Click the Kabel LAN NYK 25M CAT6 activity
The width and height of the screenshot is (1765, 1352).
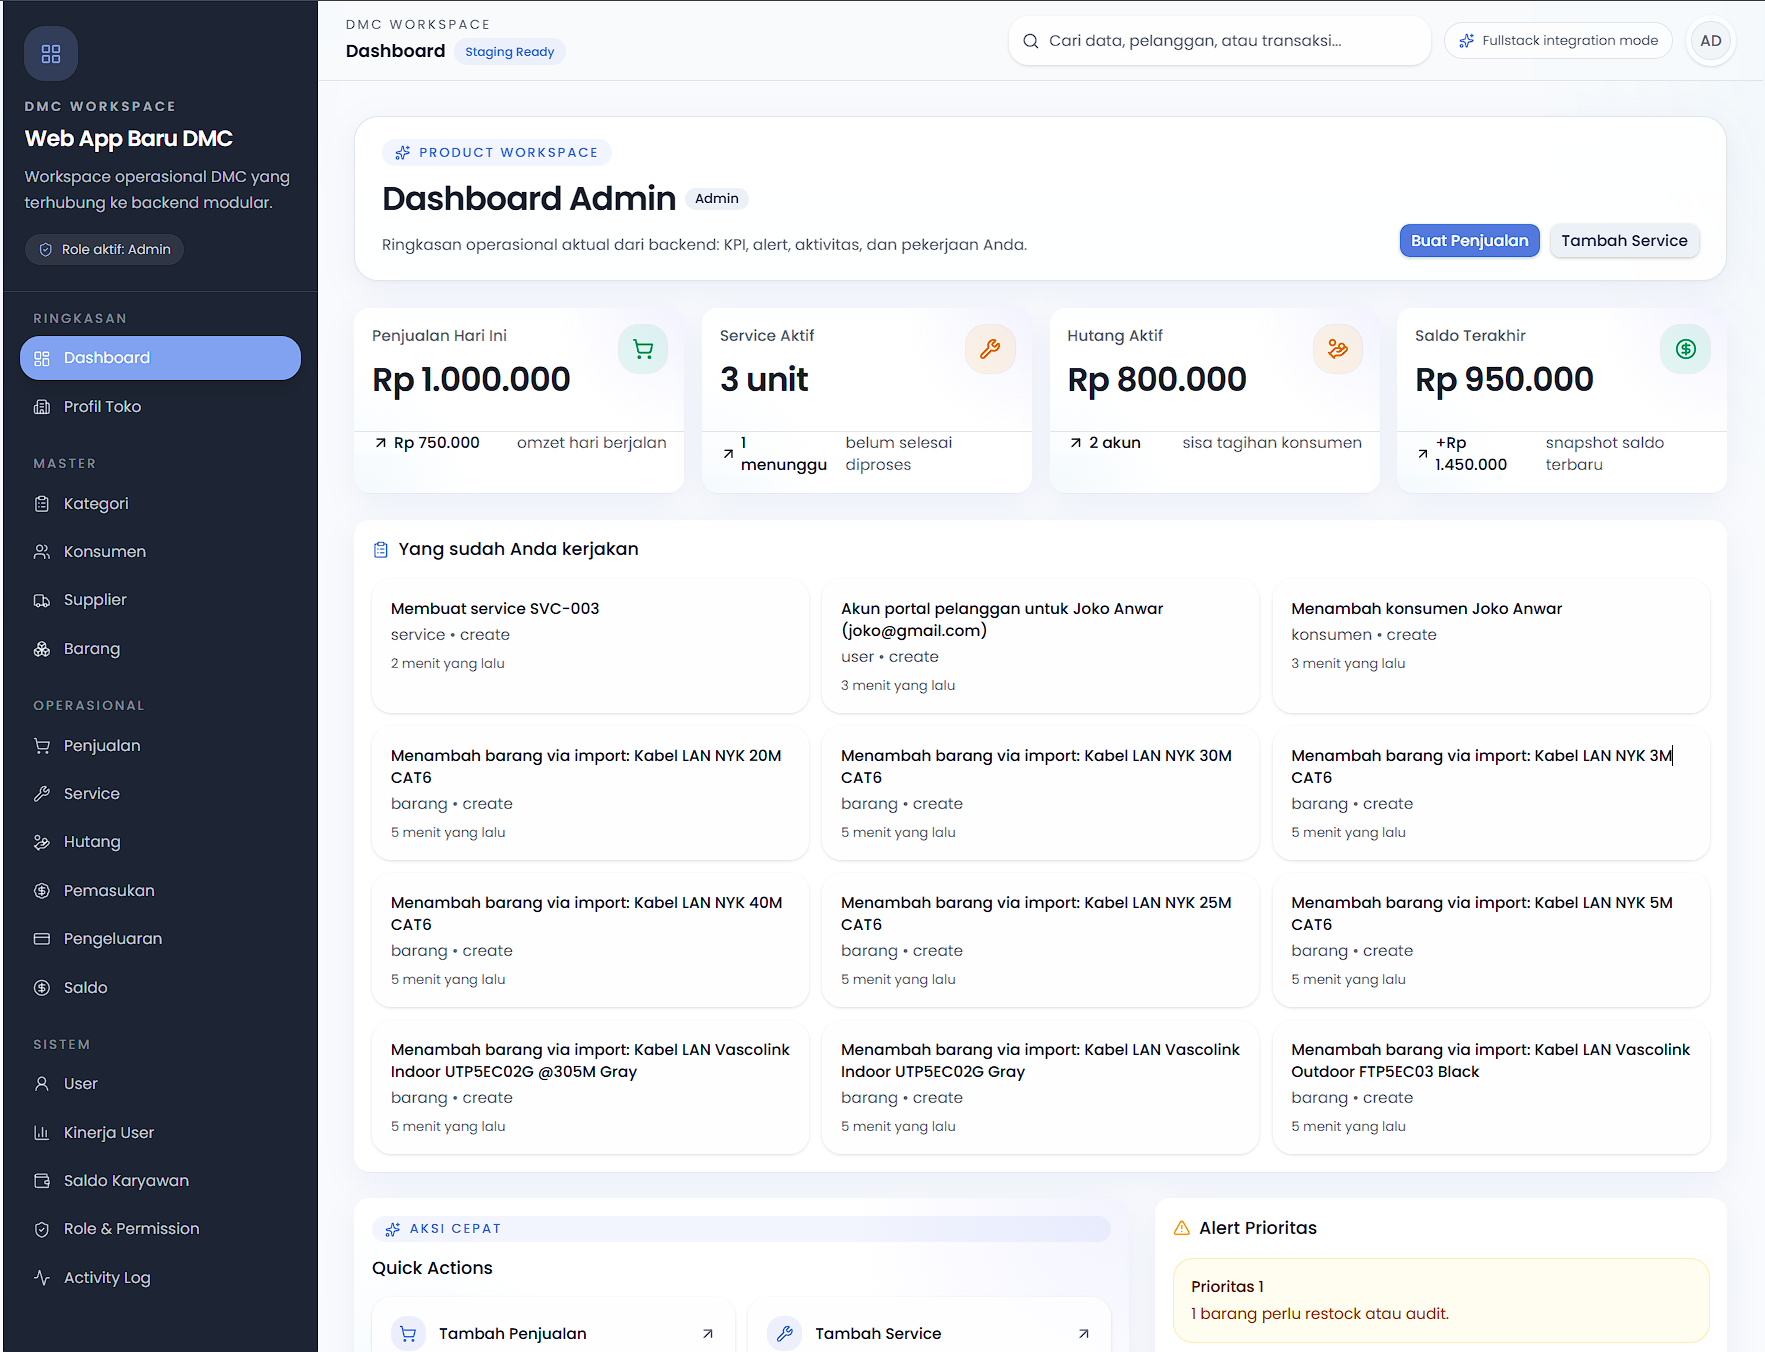tap(1040, 941)
